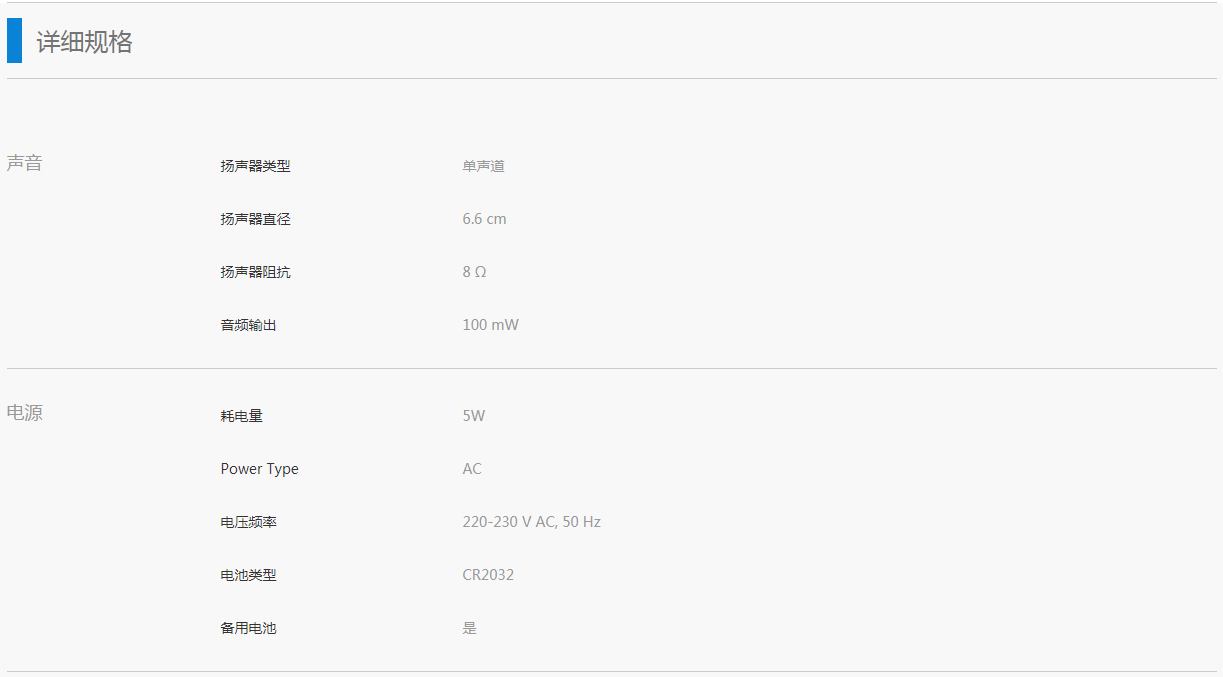
Task: Click the AC power type value
Action: pos(472,469)
